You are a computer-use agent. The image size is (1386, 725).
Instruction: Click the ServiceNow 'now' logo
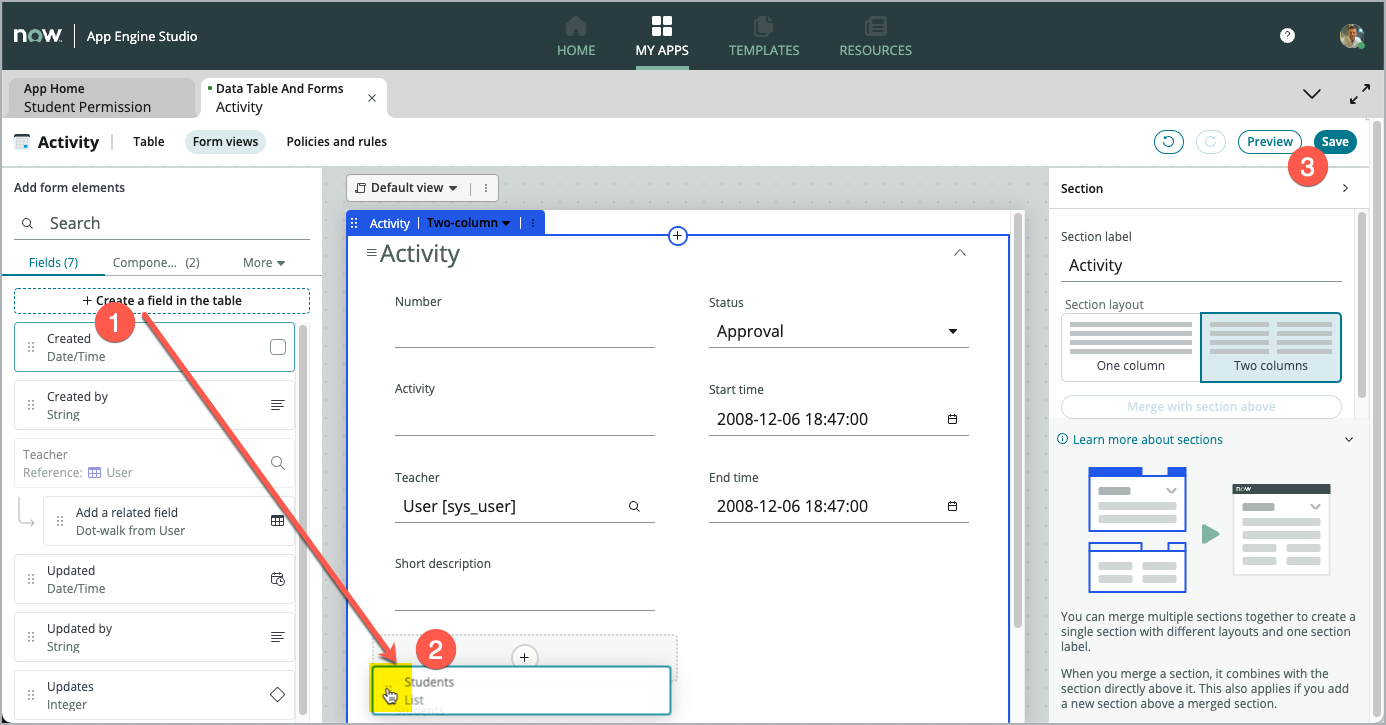(x=38, y=36)
